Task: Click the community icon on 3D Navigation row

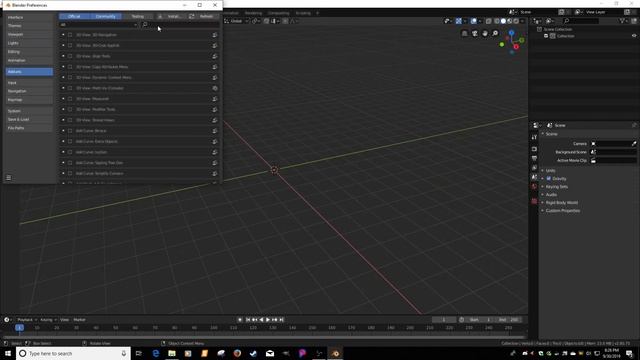Action: pos(215,35)
